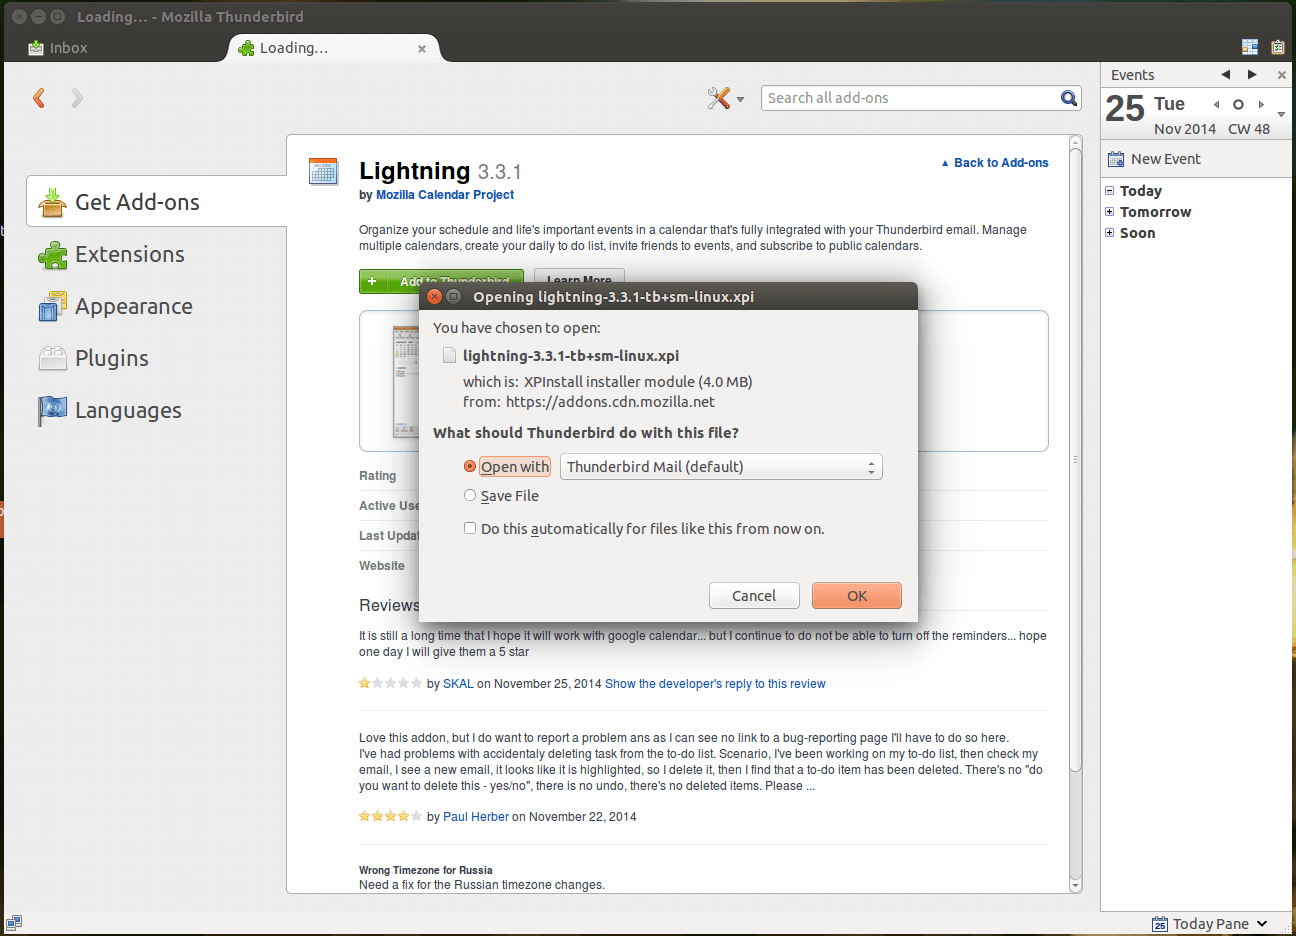The image size is (1296, 936).
Task: Open the add-ons tools wrench menu
Action: tap(725, 98)
